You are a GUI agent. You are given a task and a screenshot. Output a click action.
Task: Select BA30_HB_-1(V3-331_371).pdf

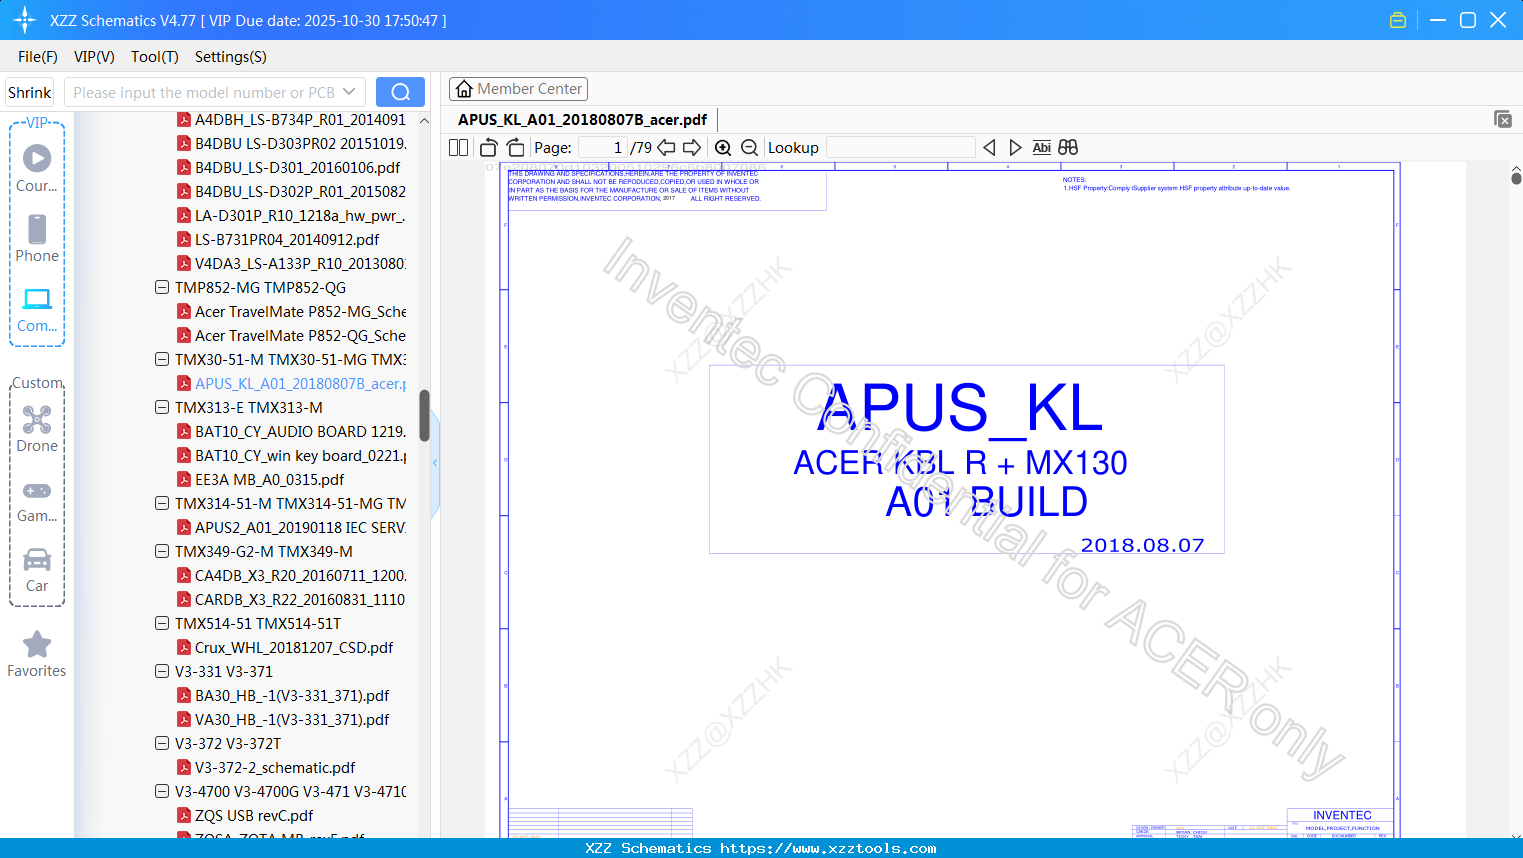pyautogui.click(x=283, y=696)
